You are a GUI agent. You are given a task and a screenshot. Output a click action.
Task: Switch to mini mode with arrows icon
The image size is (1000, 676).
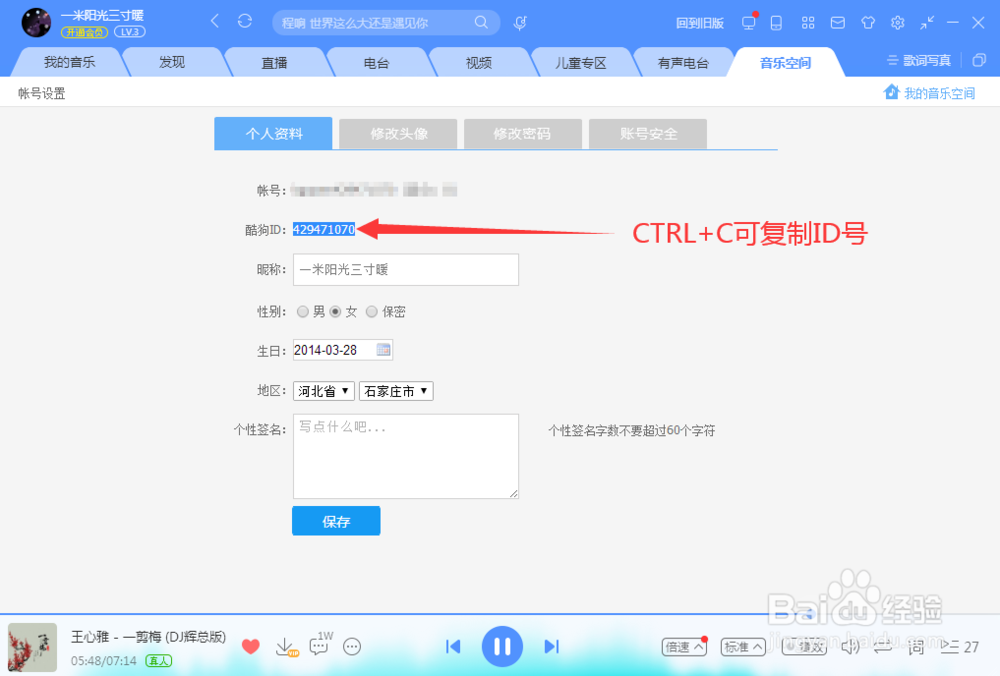tap(927, 23)
